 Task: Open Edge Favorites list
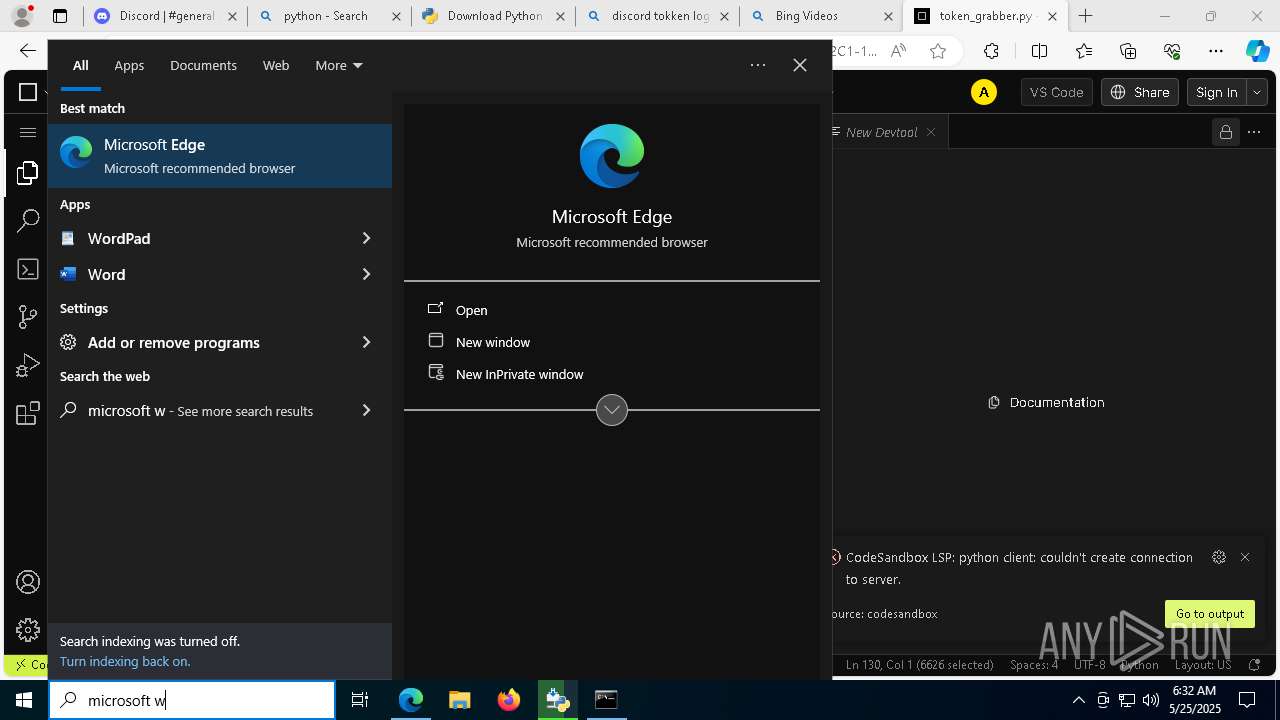(1084, 51)
